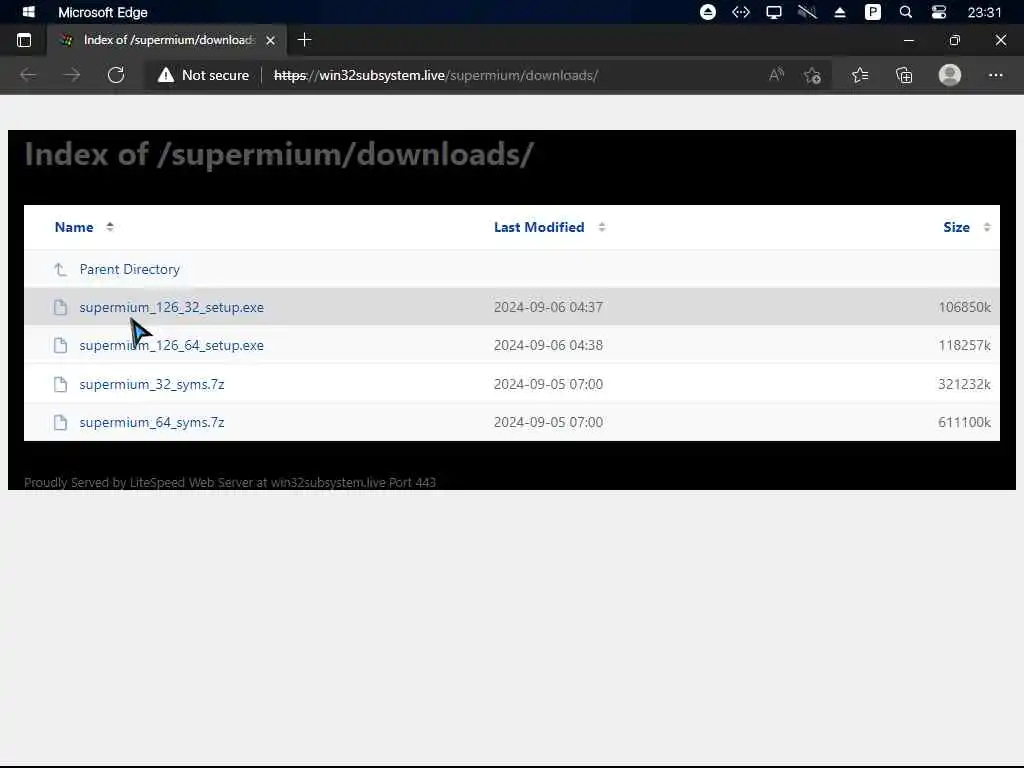1024x768 pixels.
Task: Close the Index of /supermium tab
Action: [x=270, y=40]
